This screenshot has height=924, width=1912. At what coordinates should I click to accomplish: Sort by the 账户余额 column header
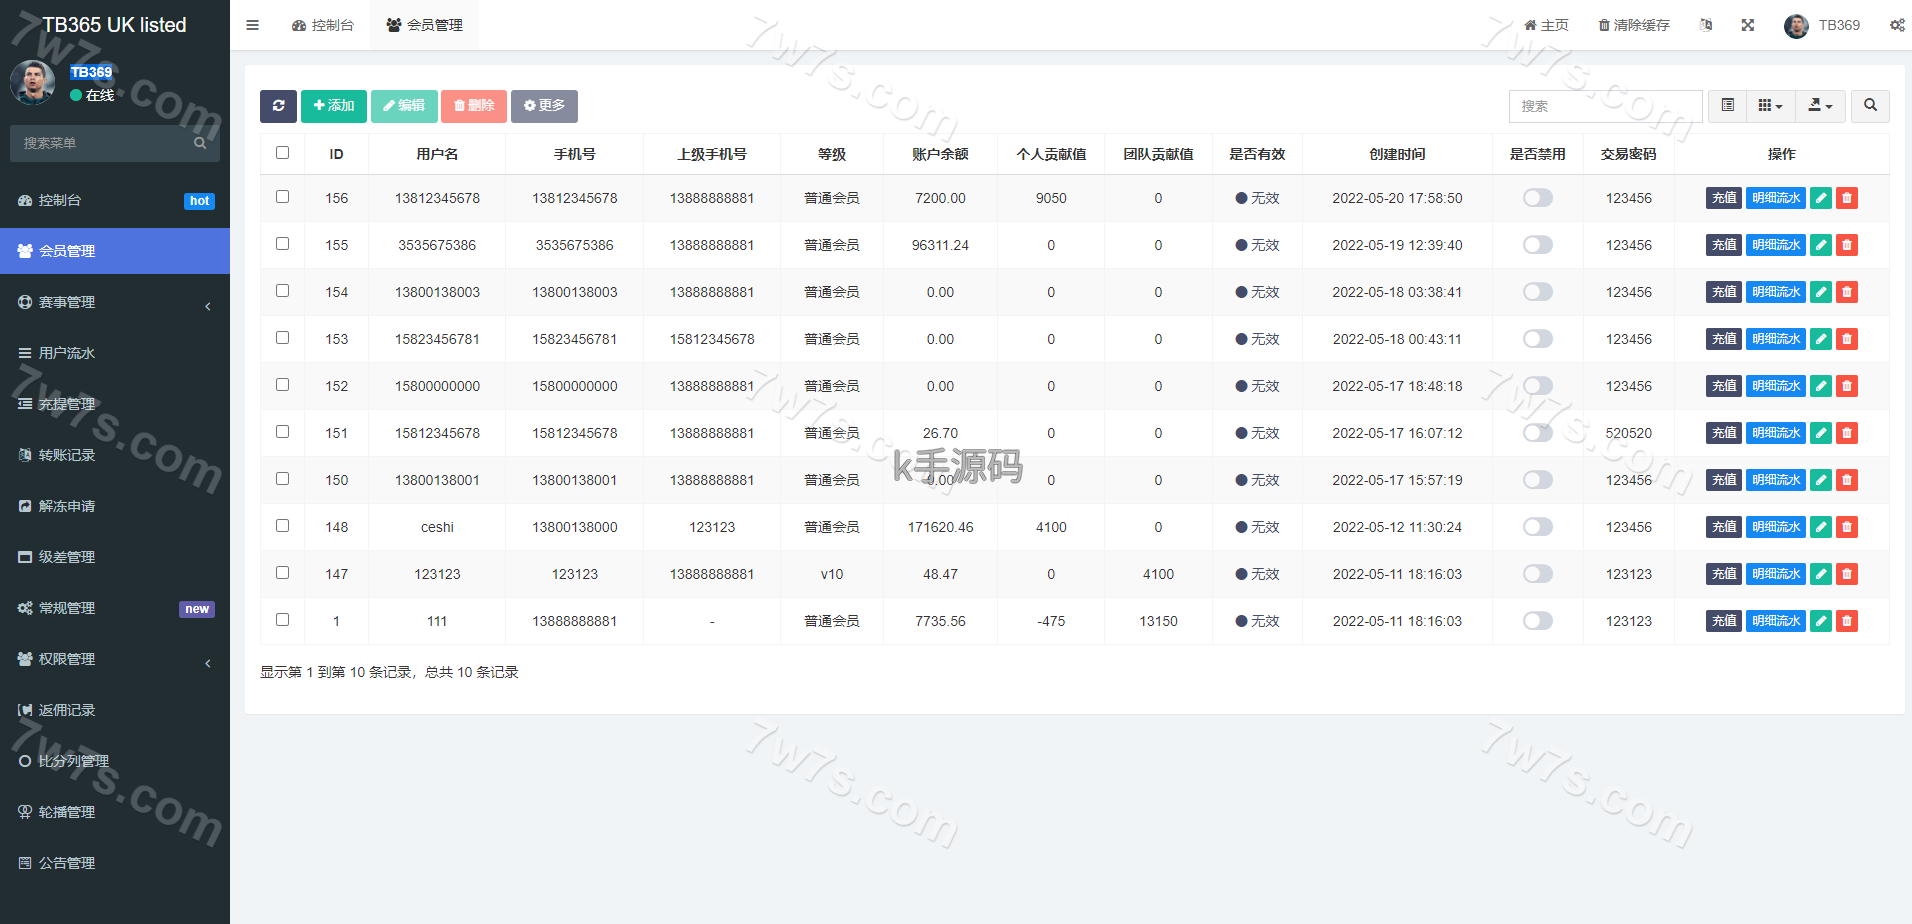(x=940, y=154)
